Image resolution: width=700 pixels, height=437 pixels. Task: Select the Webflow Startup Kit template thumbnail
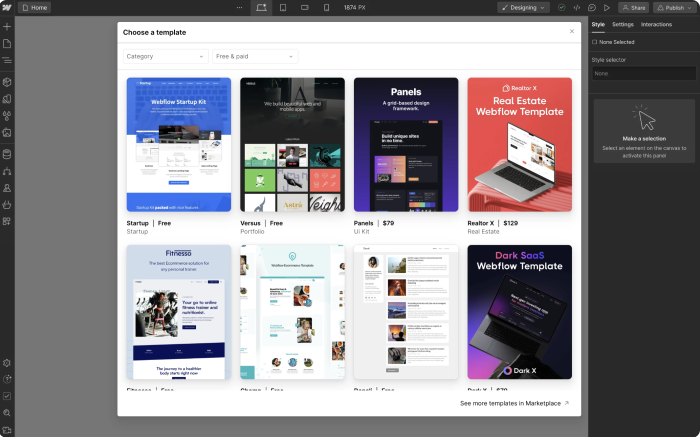[x=179, y=145]
